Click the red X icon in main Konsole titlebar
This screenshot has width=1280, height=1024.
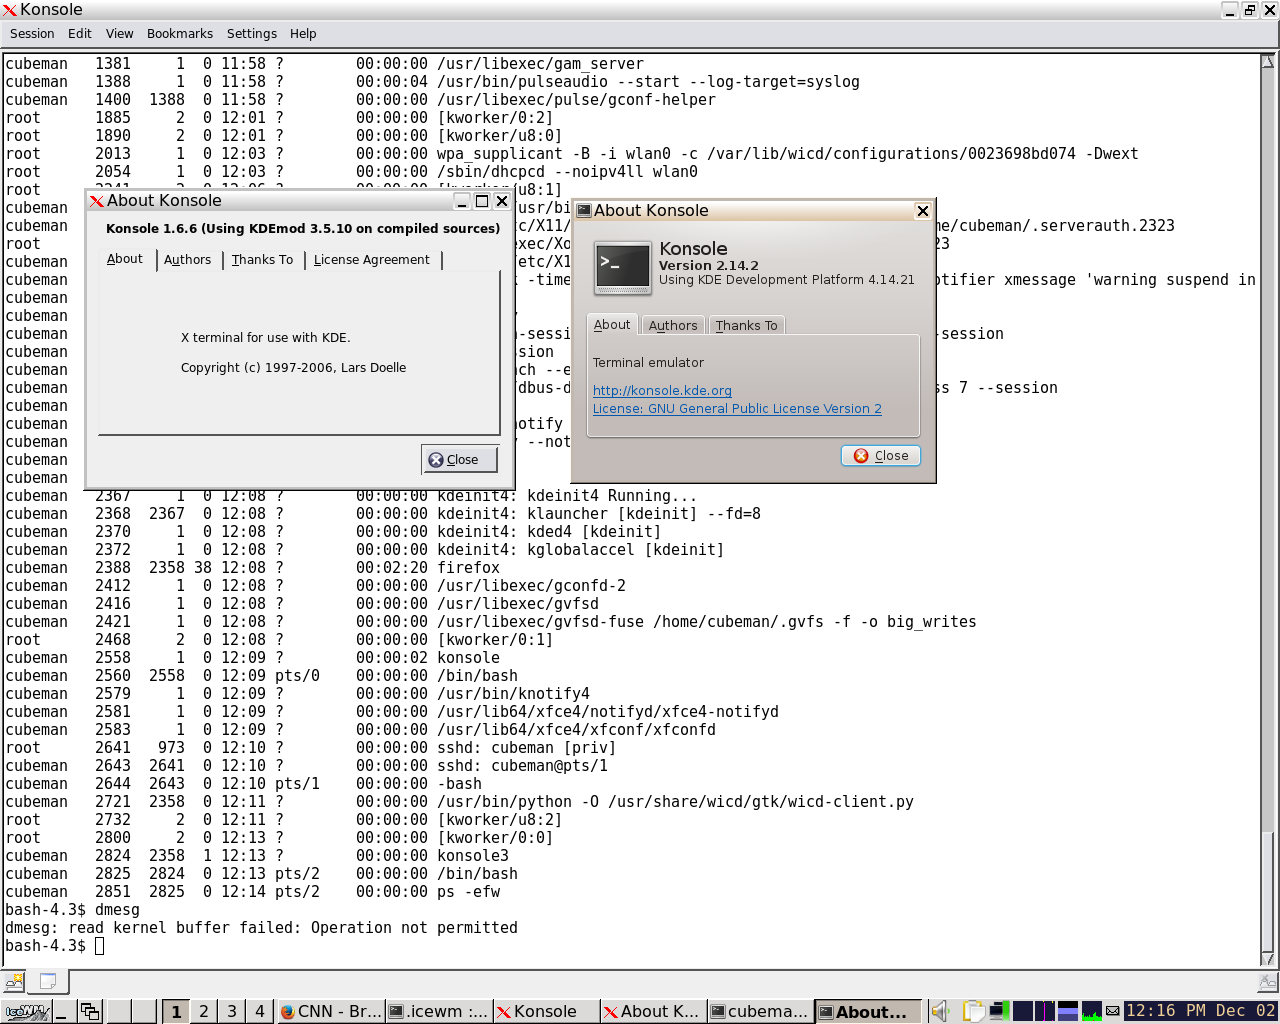(10, 10)
